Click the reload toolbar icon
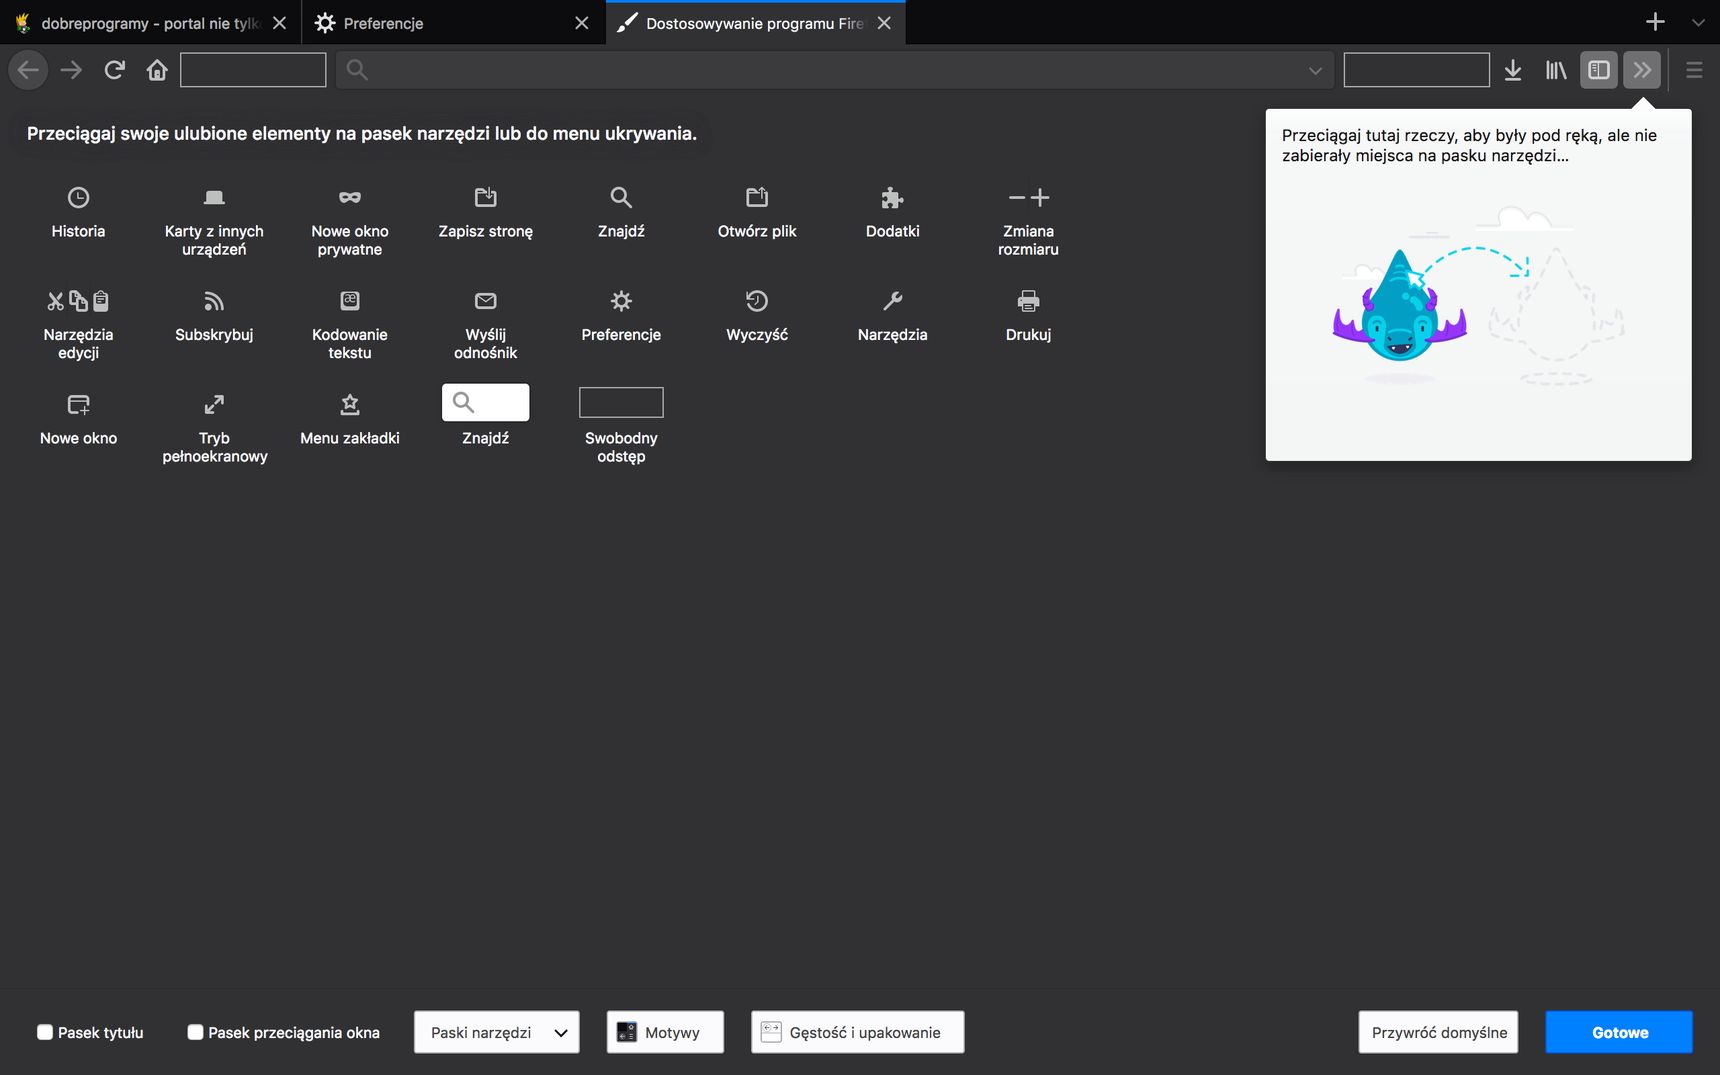Viewport: 1720px width, 1075px height. coord(115,70)
